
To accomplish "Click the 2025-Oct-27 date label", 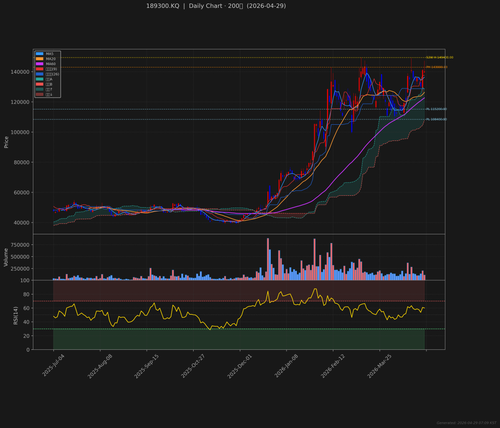I will click(x=193, y=366).
